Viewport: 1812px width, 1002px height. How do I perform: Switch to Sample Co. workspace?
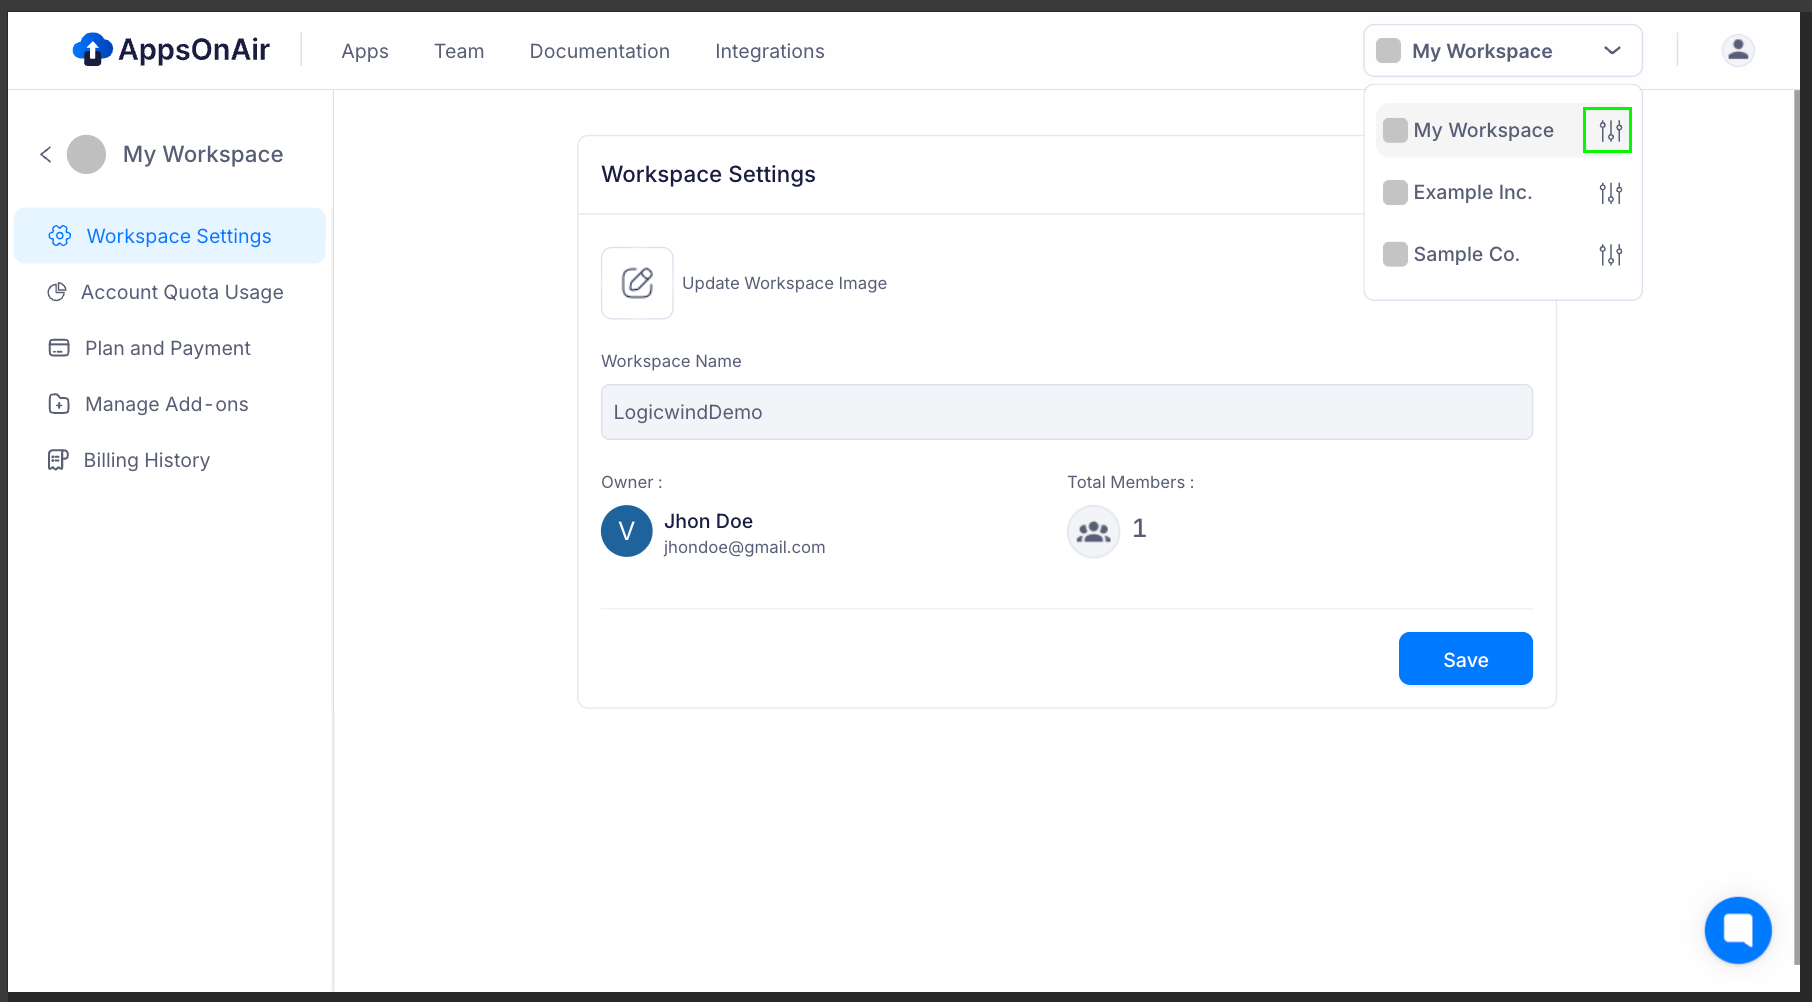point(1465,255)
